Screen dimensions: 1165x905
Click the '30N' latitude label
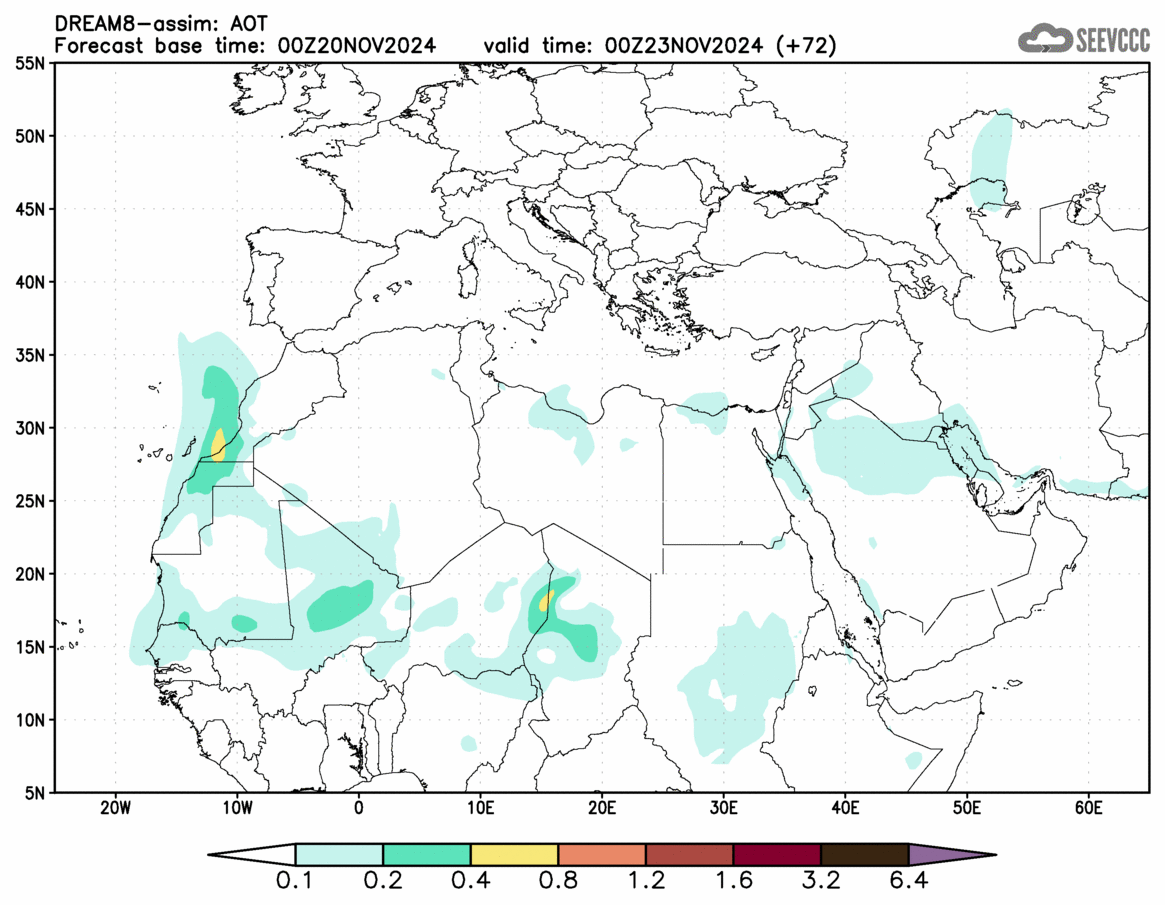click(x=30, y=428)
